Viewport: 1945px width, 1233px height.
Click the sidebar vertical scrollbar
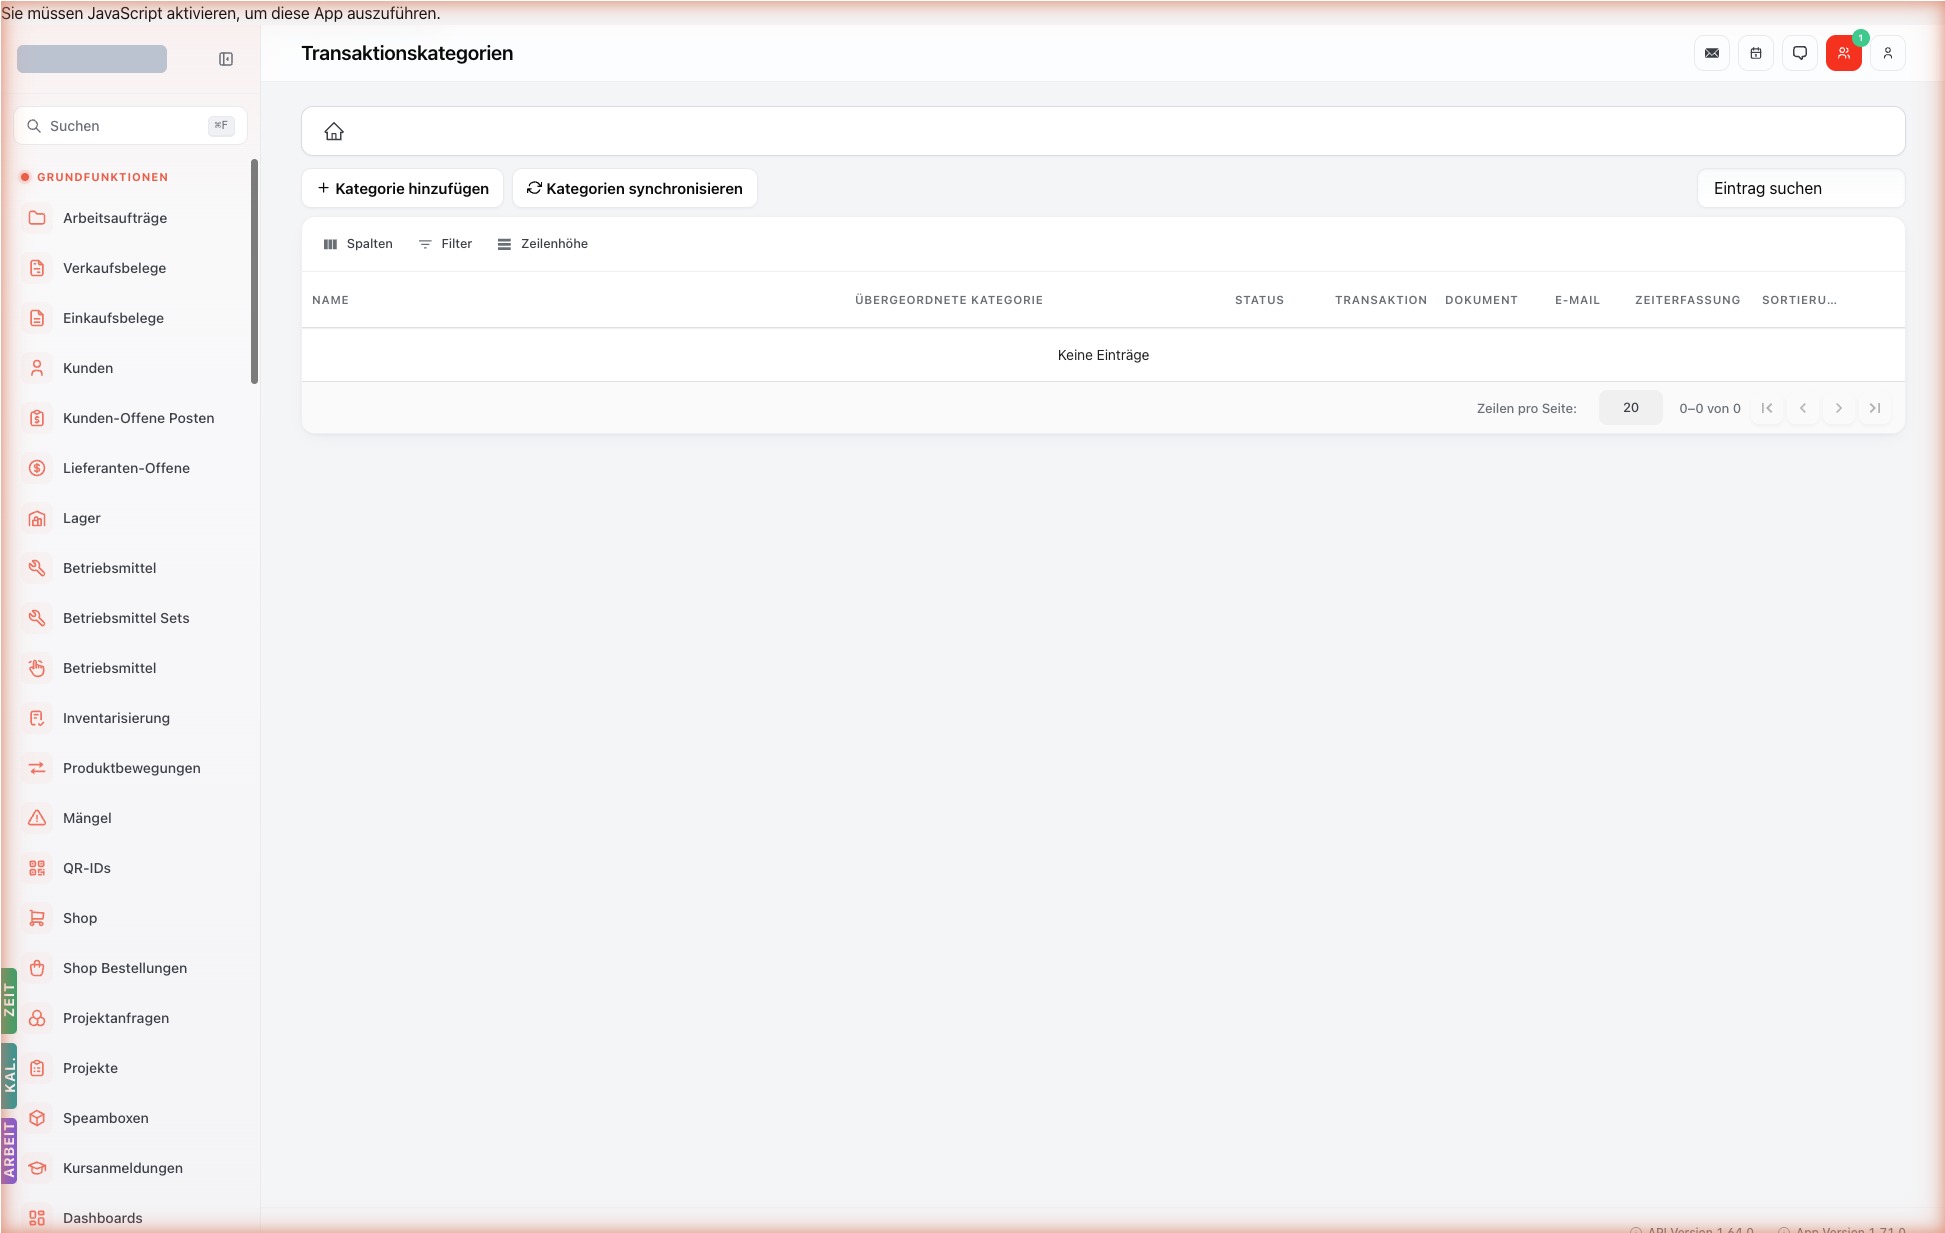(x=254, y=271)
